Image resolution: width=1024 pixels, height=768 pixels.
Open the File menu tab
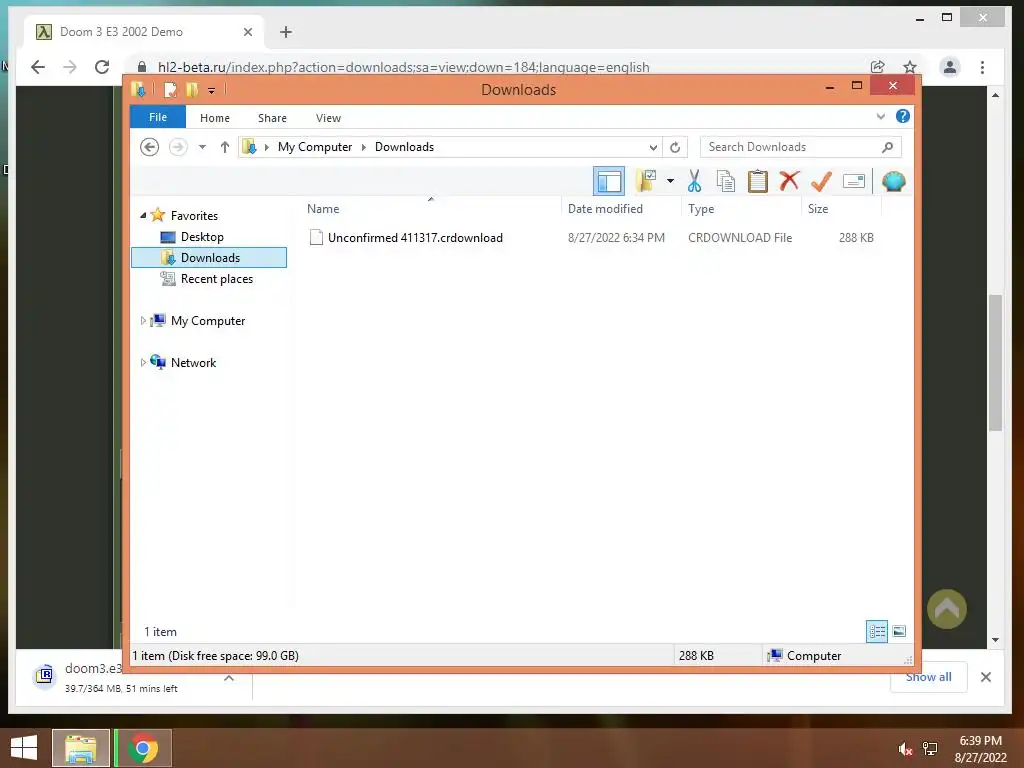click(x=158, y=117)
